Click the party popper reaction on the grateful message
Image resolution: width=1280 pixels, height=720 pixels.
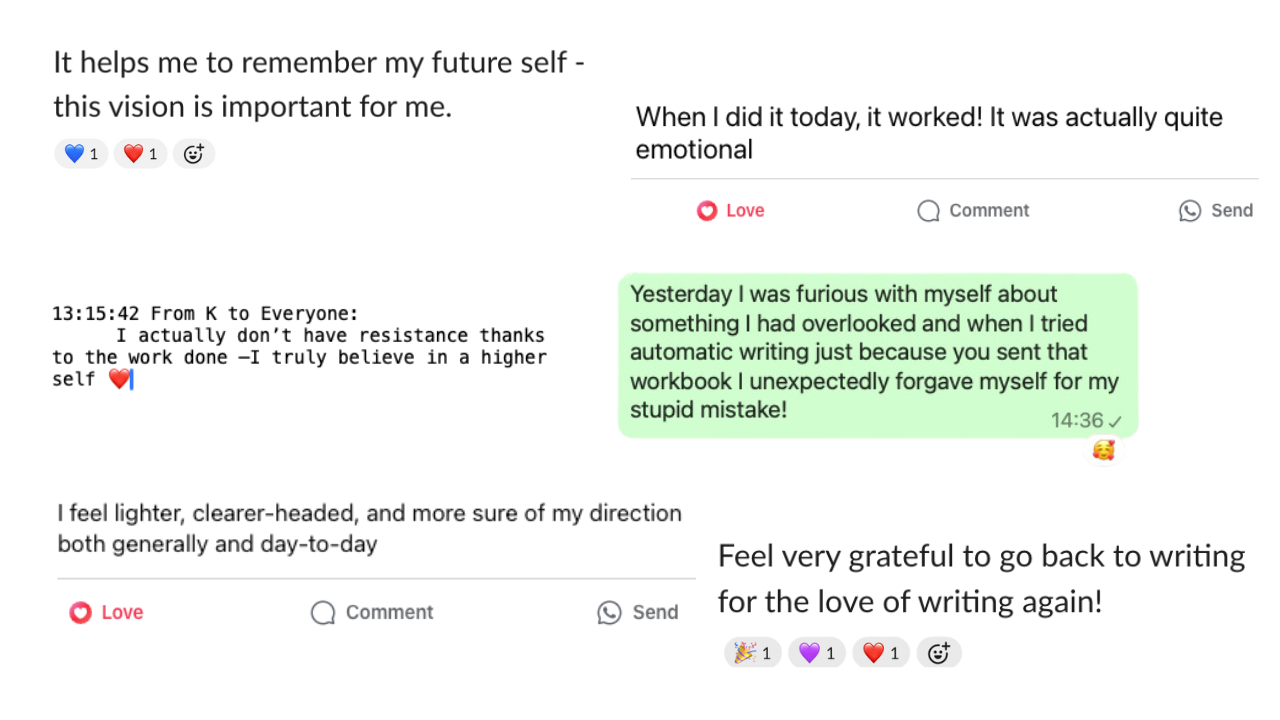click(753, 653)
